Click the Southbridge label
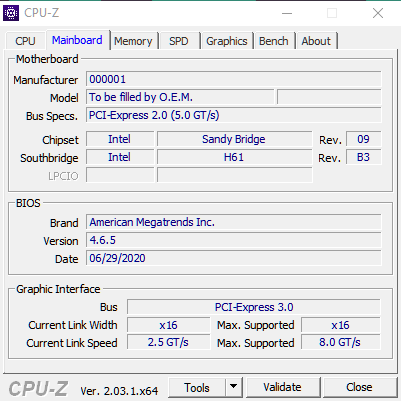401x401 pixels. (x=49, y=158)
